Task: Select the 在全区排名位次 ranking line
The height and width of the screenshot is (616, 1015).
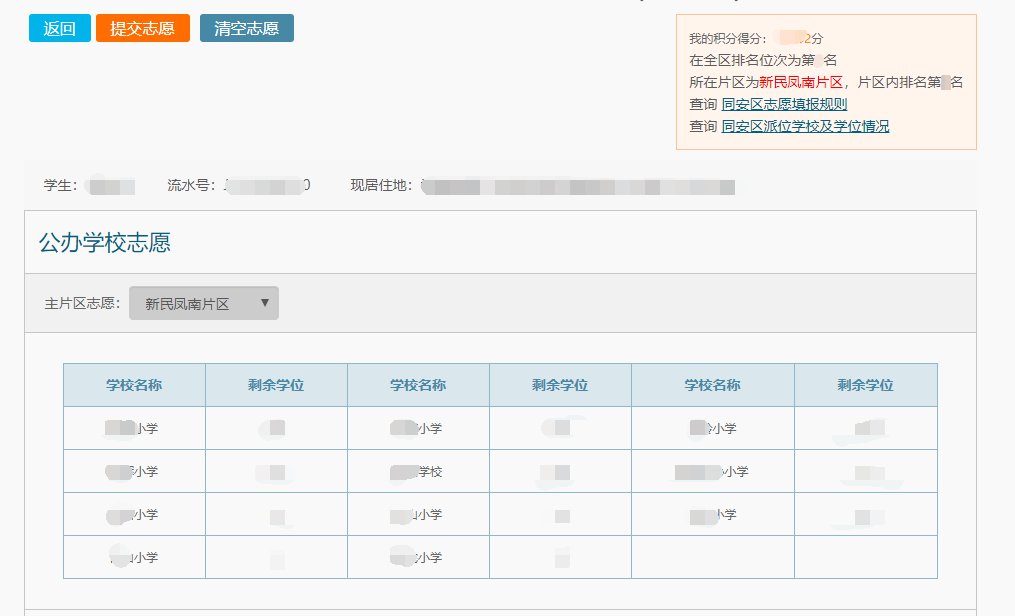Action: [762, 60]
